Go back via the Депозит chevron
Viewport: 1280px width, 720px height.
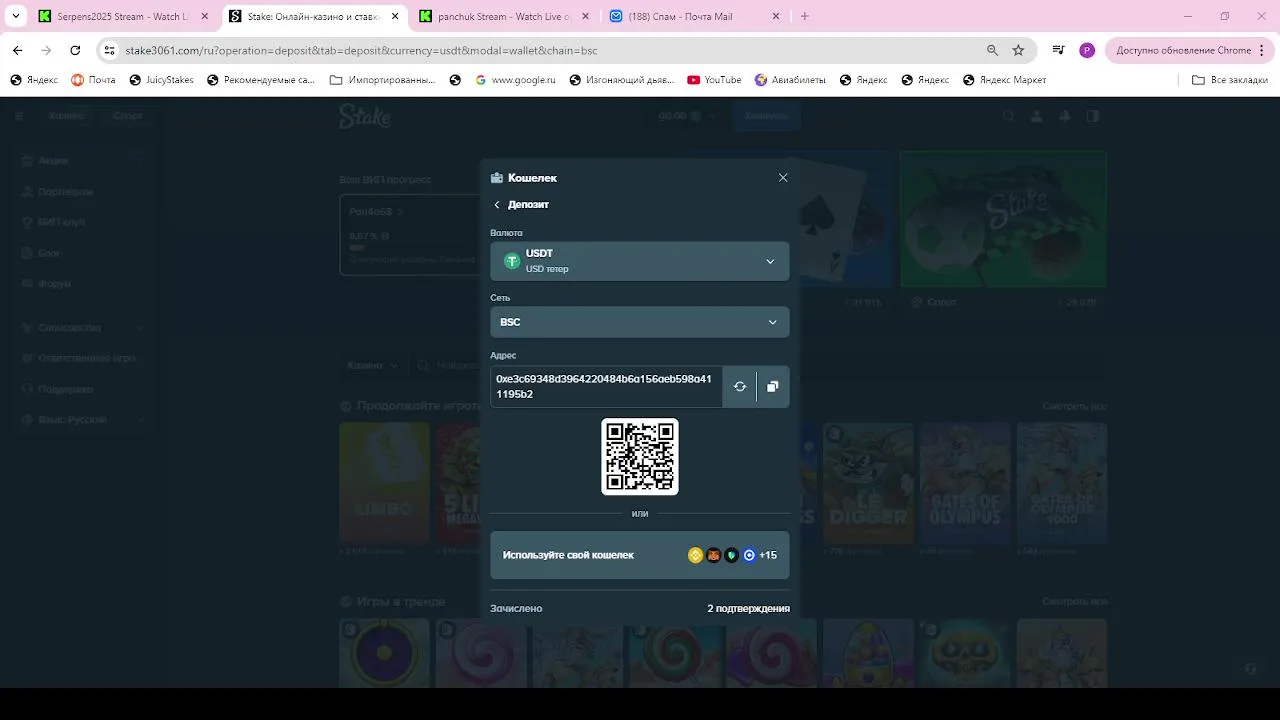pos(497,205)
